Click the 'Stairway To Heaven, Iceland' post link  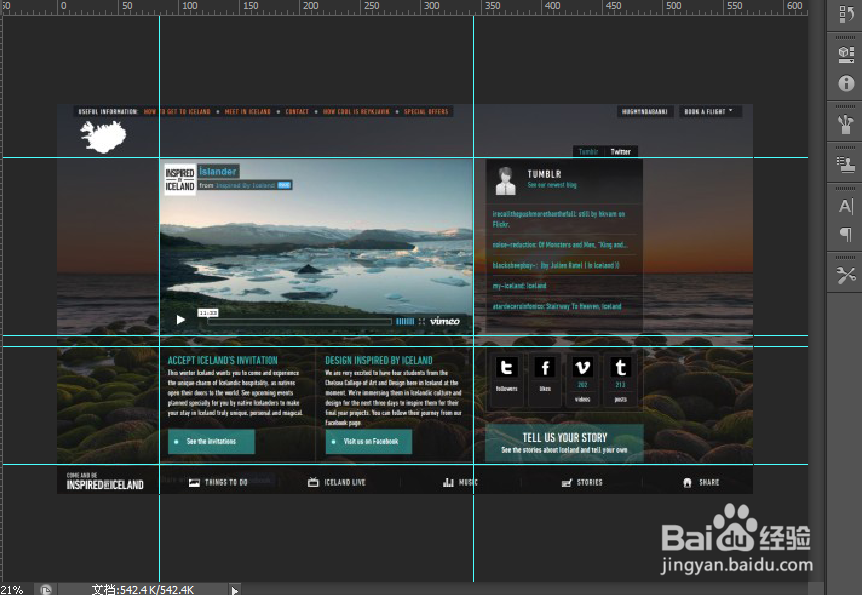point(557,306)
